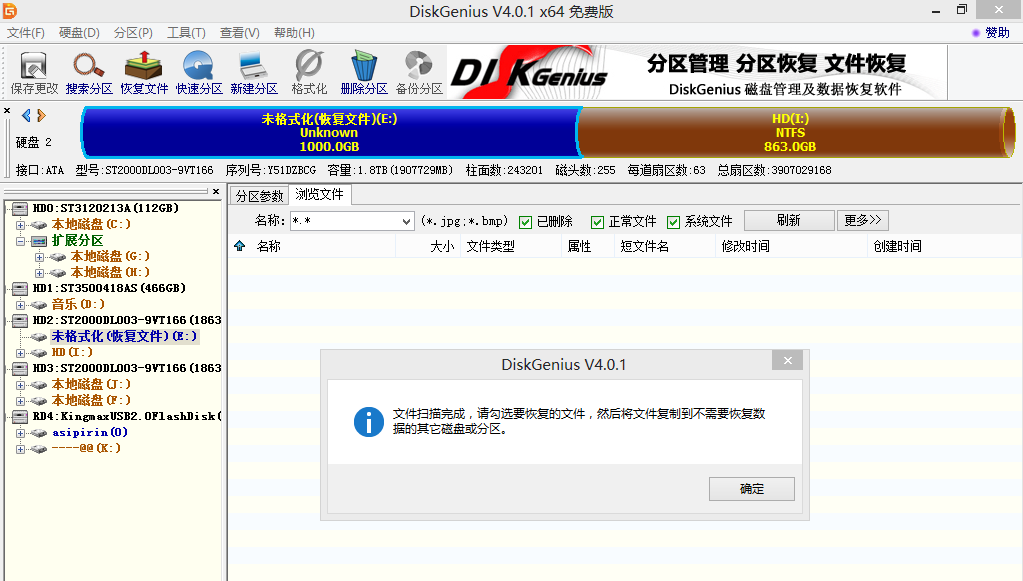
Task: Open the 备份分区 backup partition tool
Action: [419, 72]
